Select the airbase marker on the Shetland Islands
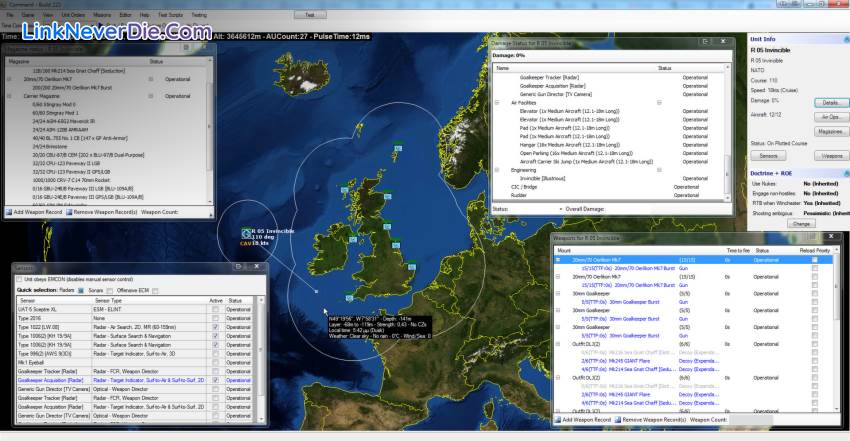The image size is (850, 441). [x=398, y=148]
